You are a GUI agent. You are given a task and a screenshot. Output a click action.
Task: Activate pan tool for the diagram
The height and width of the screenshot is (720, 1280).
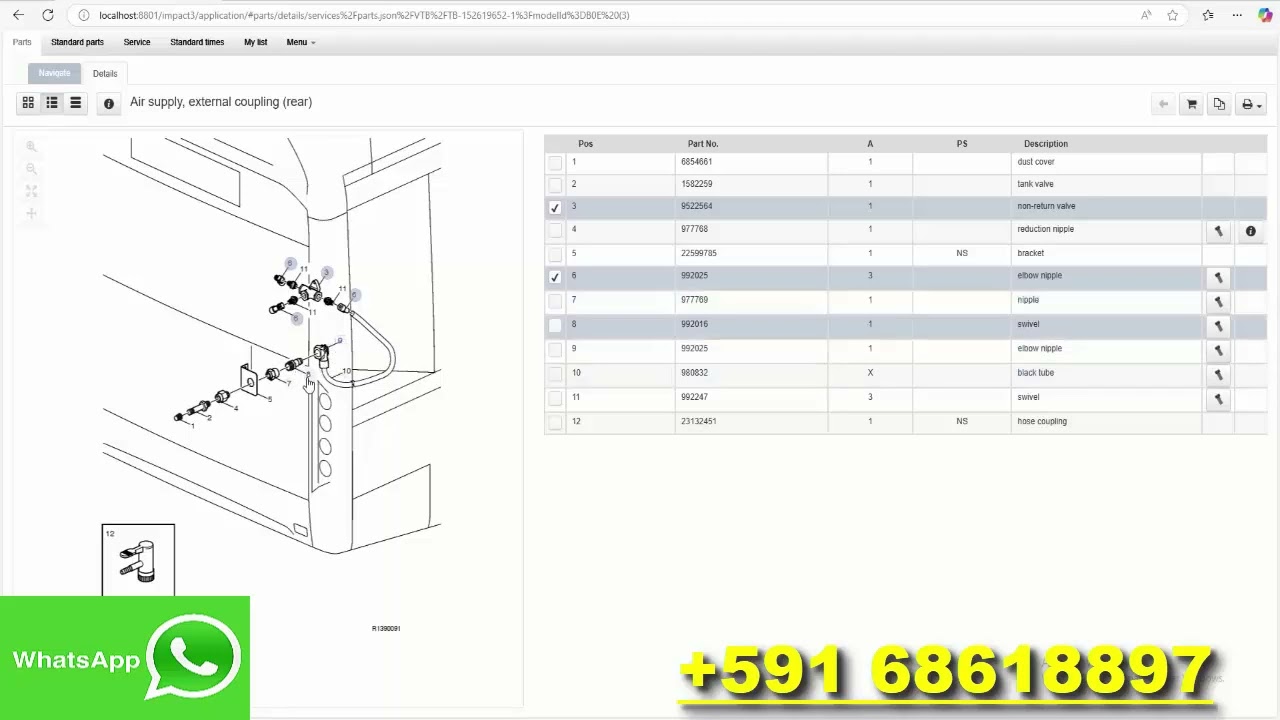tap(31, 213)
